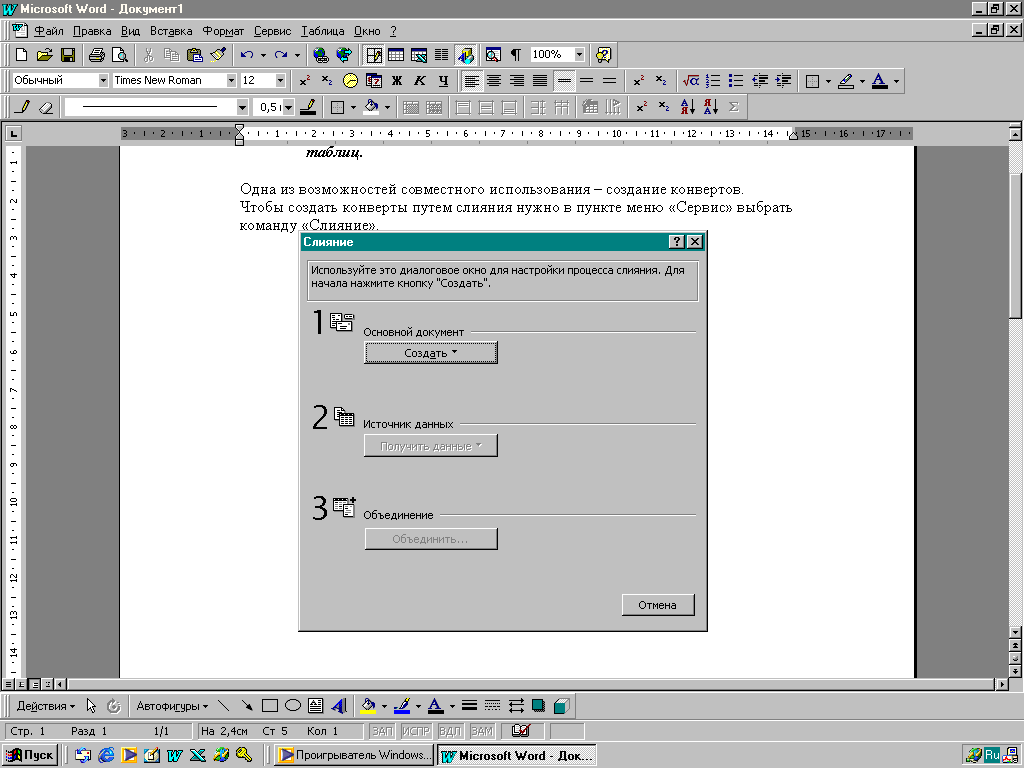
Task: Activate the Format Painter brush
Action: tap(218, 55)
